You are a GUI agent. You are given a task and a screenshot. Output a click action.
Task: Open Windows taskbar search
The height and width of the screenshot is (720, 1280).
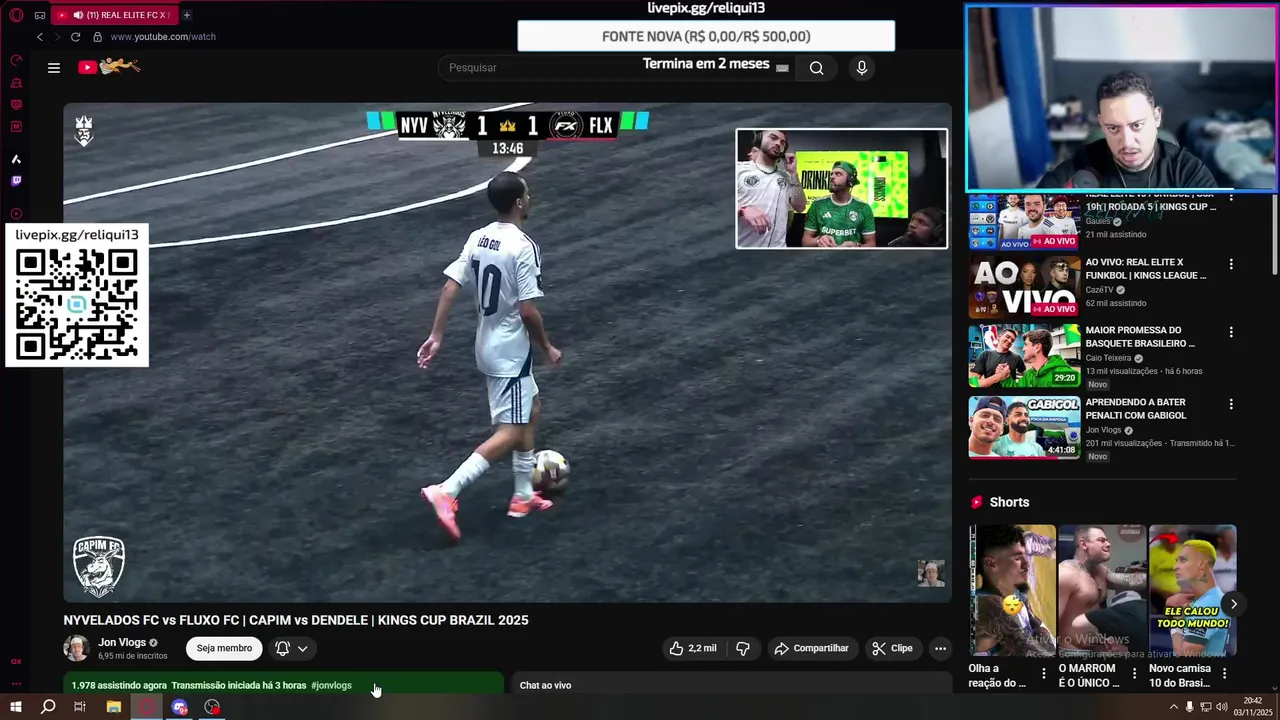point(48,707)
